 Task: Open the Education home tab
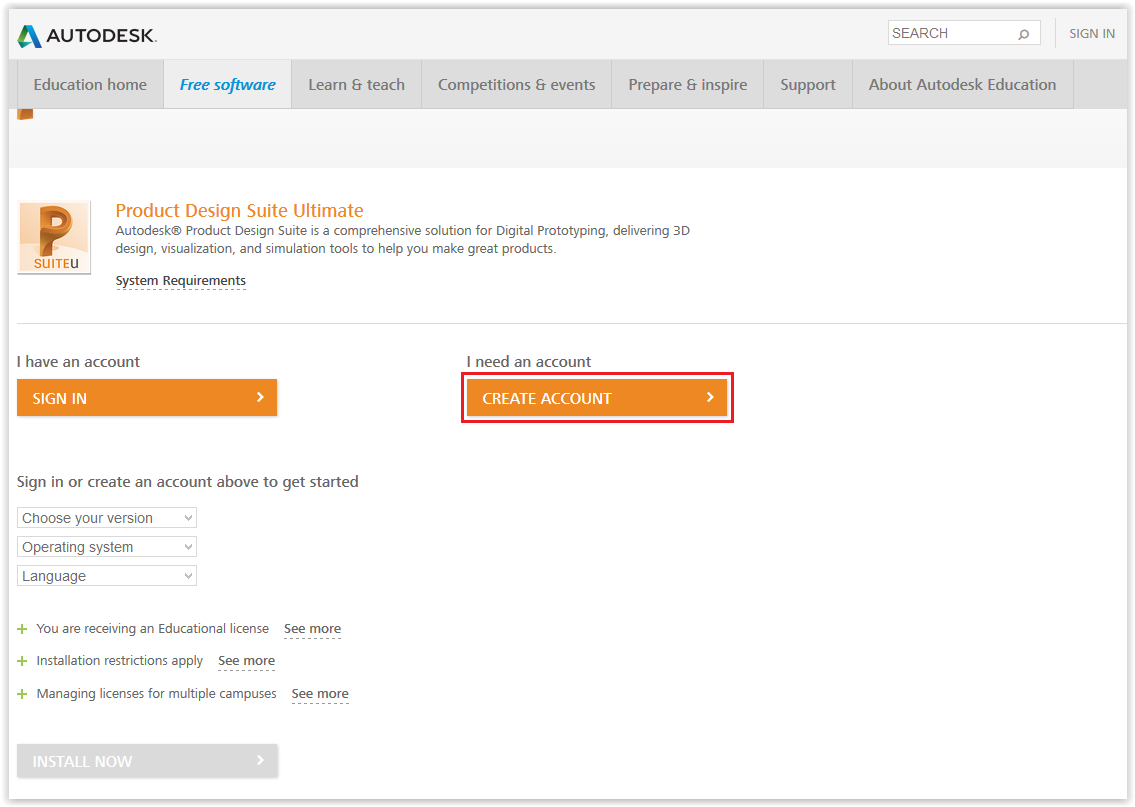pyautogui.click(x=90, y=85)
